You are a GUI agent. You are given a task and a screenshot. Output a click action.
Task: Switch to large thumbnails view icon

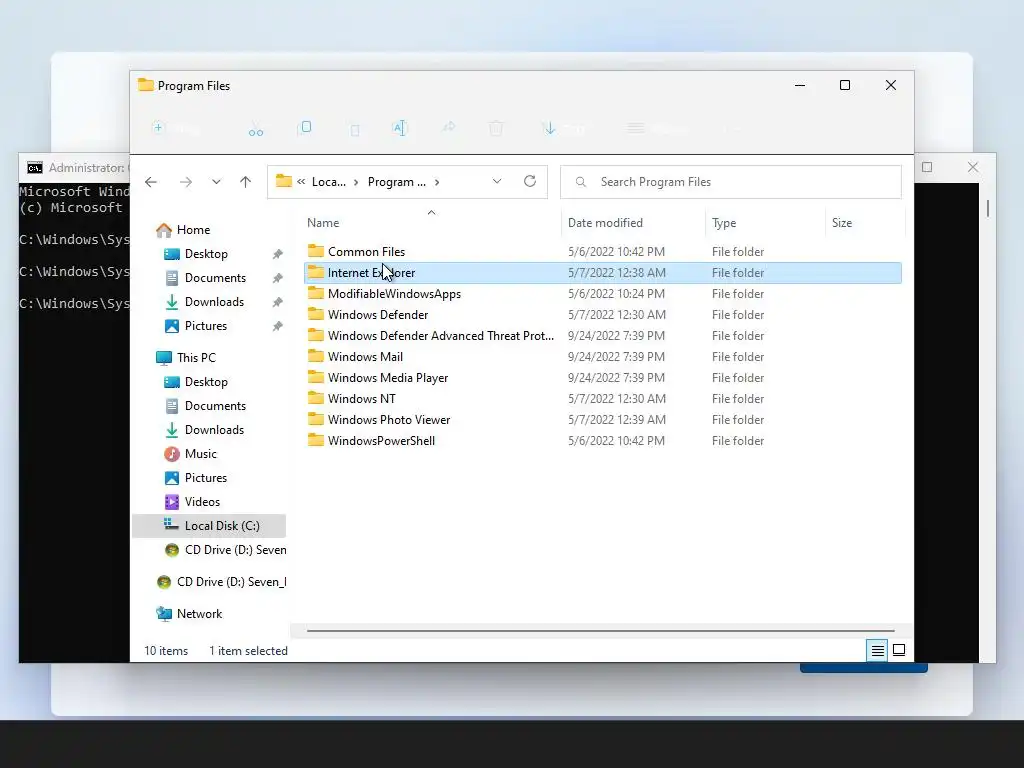[x=899, y=650]
